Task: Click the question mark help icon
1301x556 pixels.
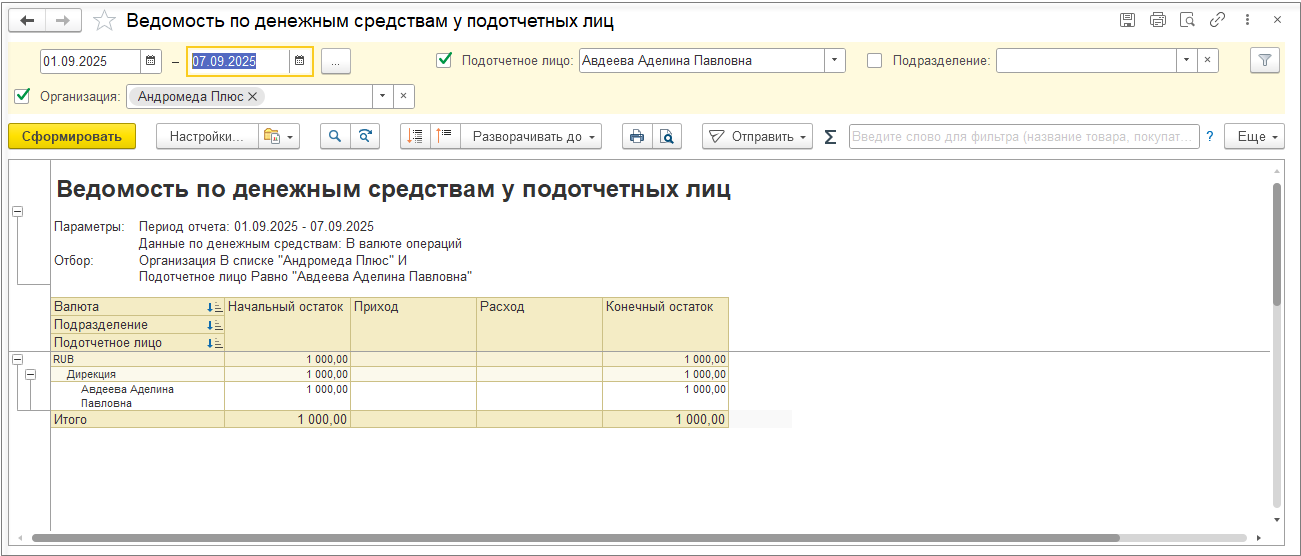Action: (1210, 137)
